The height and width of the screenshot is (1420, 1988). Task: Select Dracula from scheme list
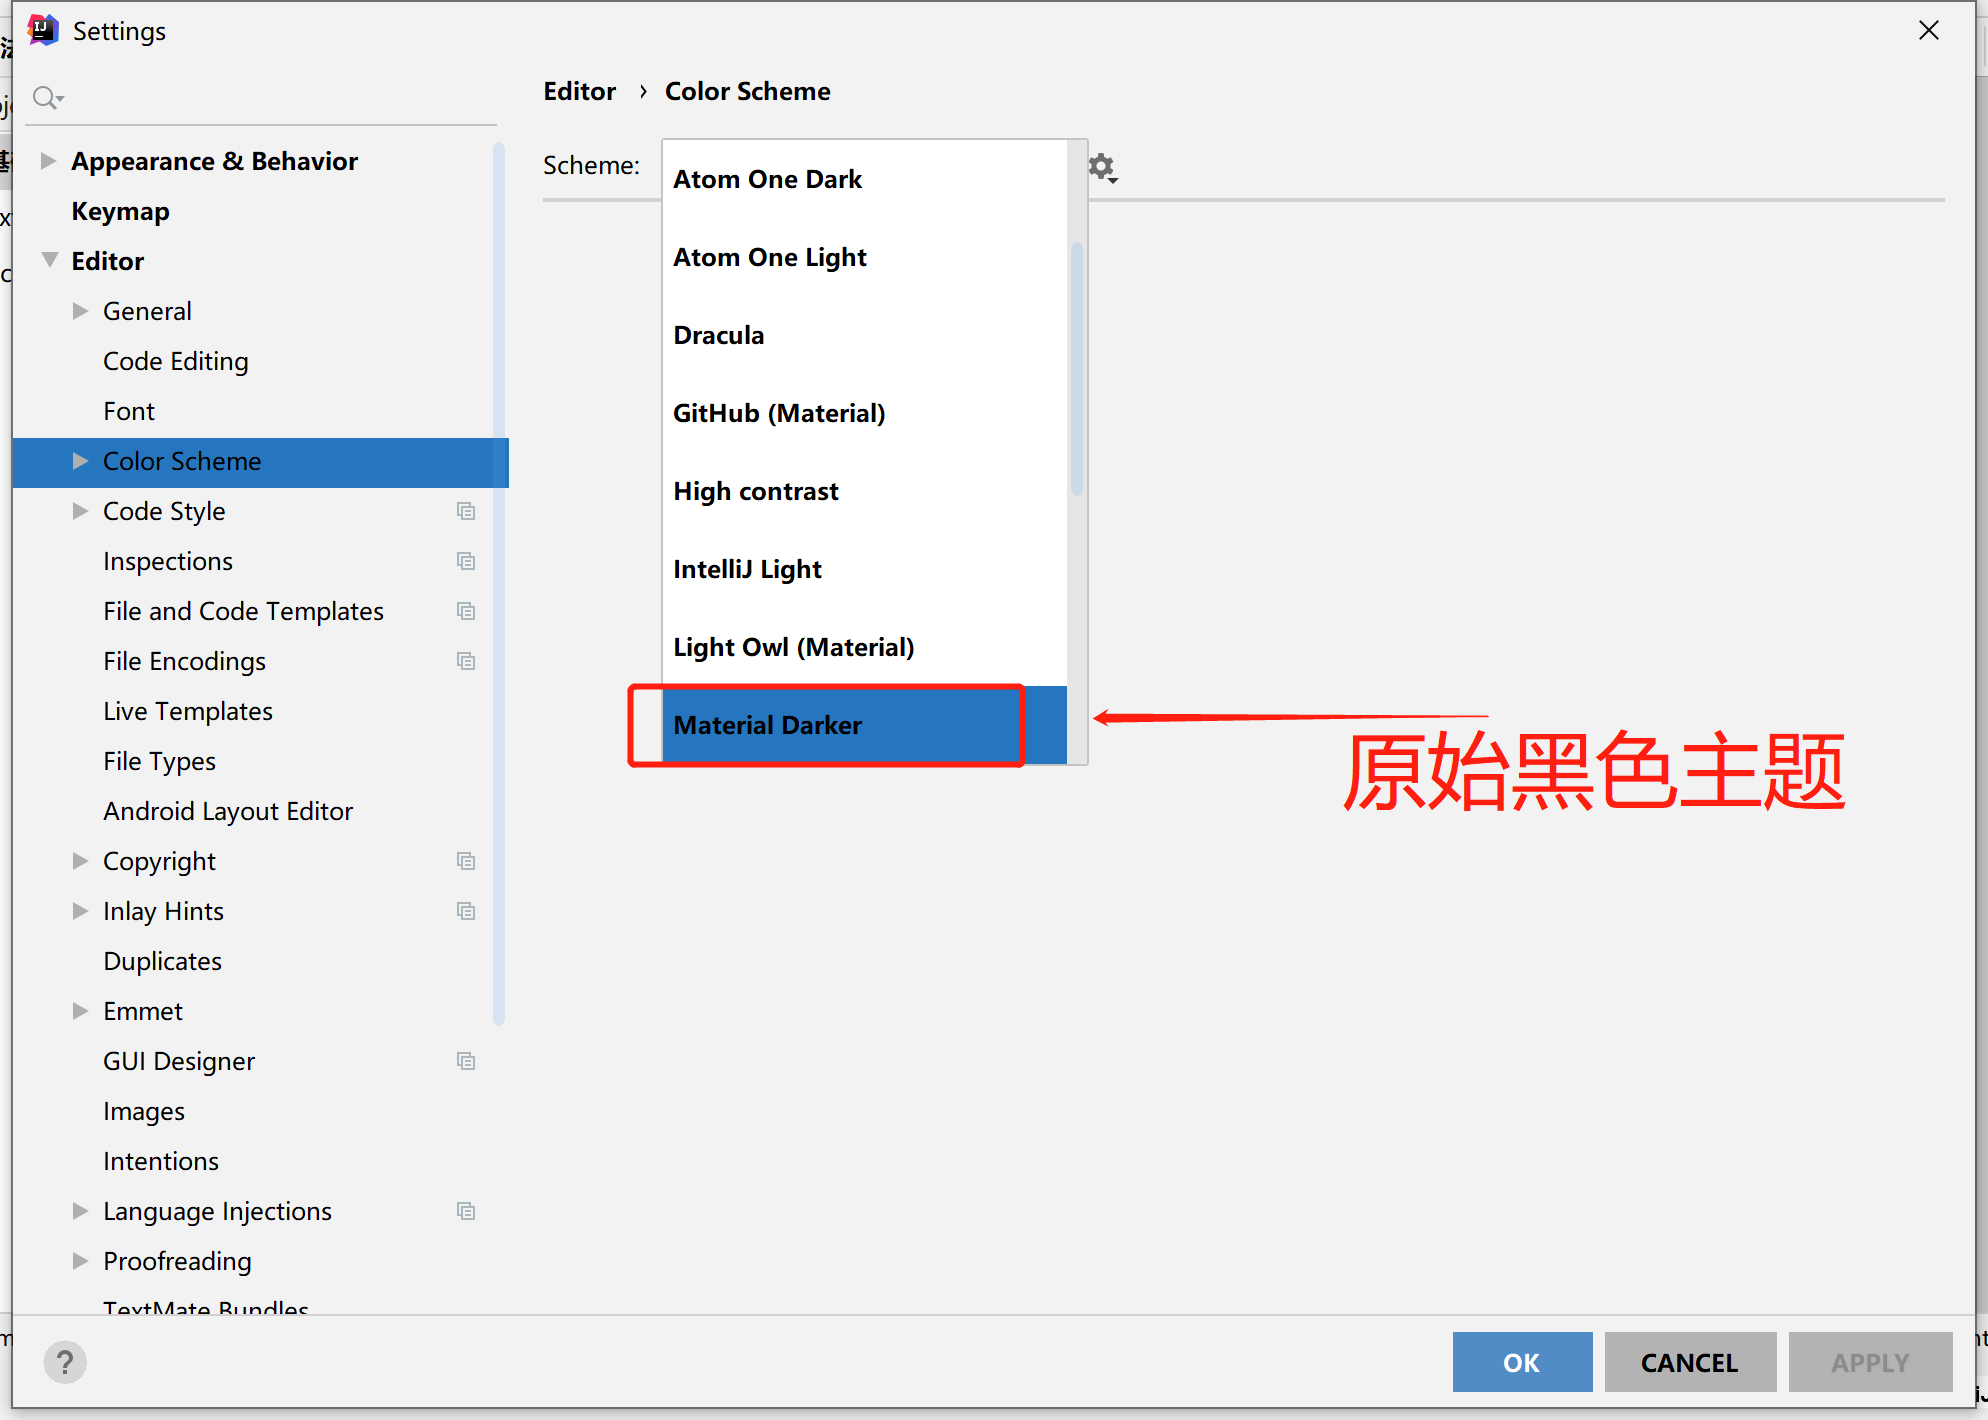tap(718, 335)
